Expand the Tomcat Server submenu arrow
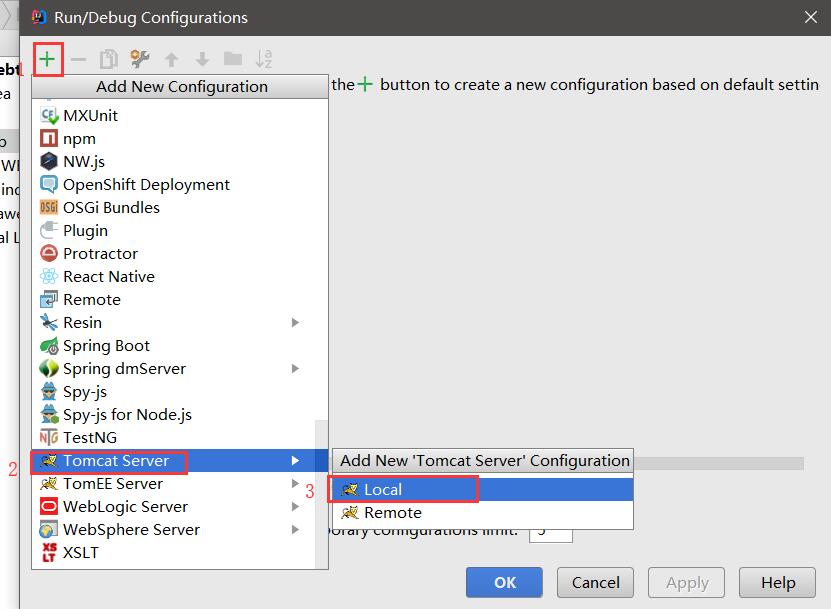This screenshot has width=831, height=609. click(295, 460)
